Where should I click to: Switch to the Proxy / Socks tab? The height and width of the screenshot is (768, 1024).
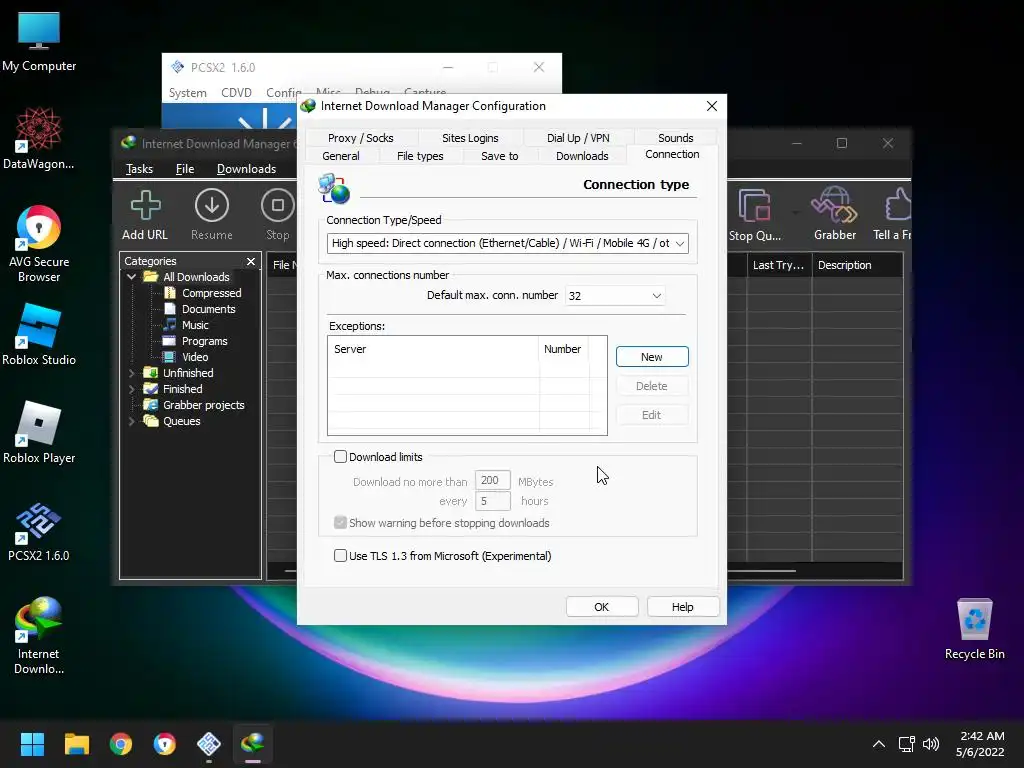tap(360, 138)
